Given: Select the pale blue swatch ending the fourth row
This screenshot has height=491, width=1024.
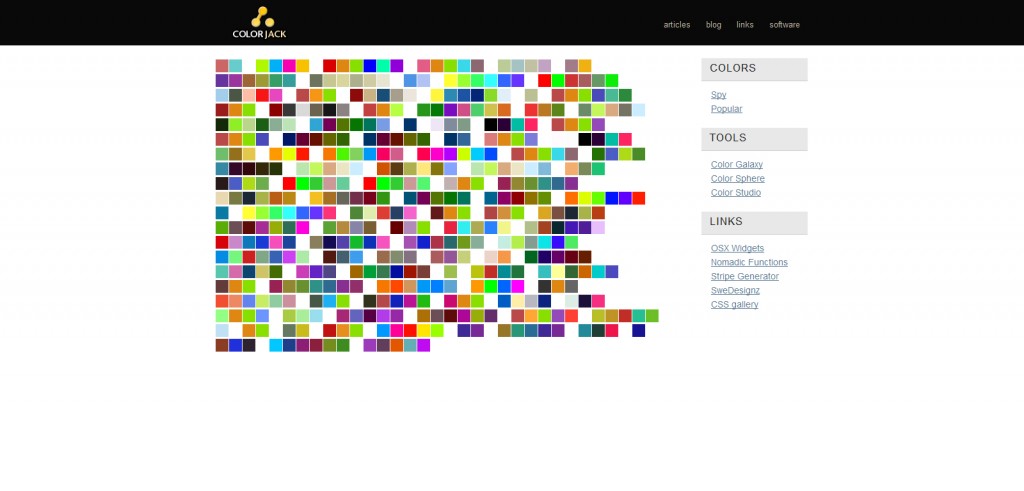Looking at the screenshot, I should click(639, 110).
